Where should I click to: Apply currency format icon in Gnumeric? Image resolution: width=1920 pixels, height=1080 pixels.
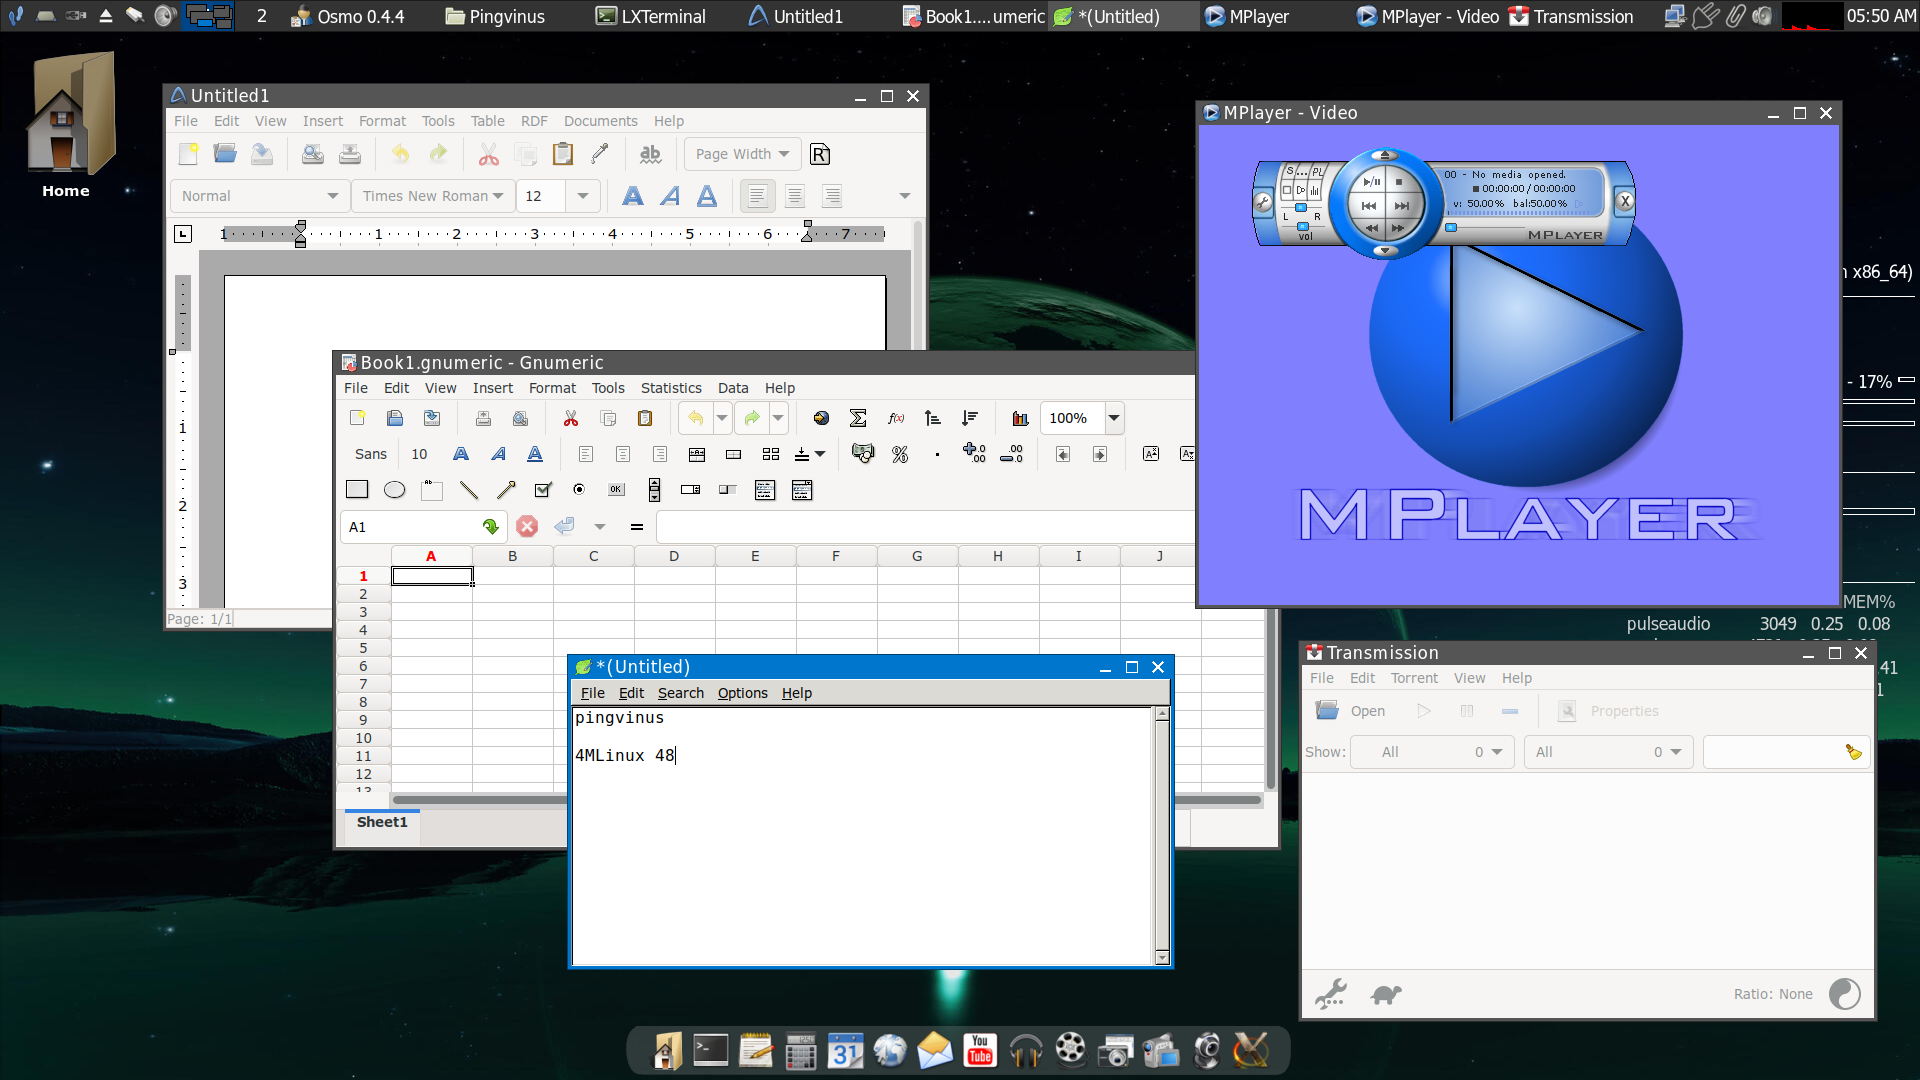click(x=862, y=454)
